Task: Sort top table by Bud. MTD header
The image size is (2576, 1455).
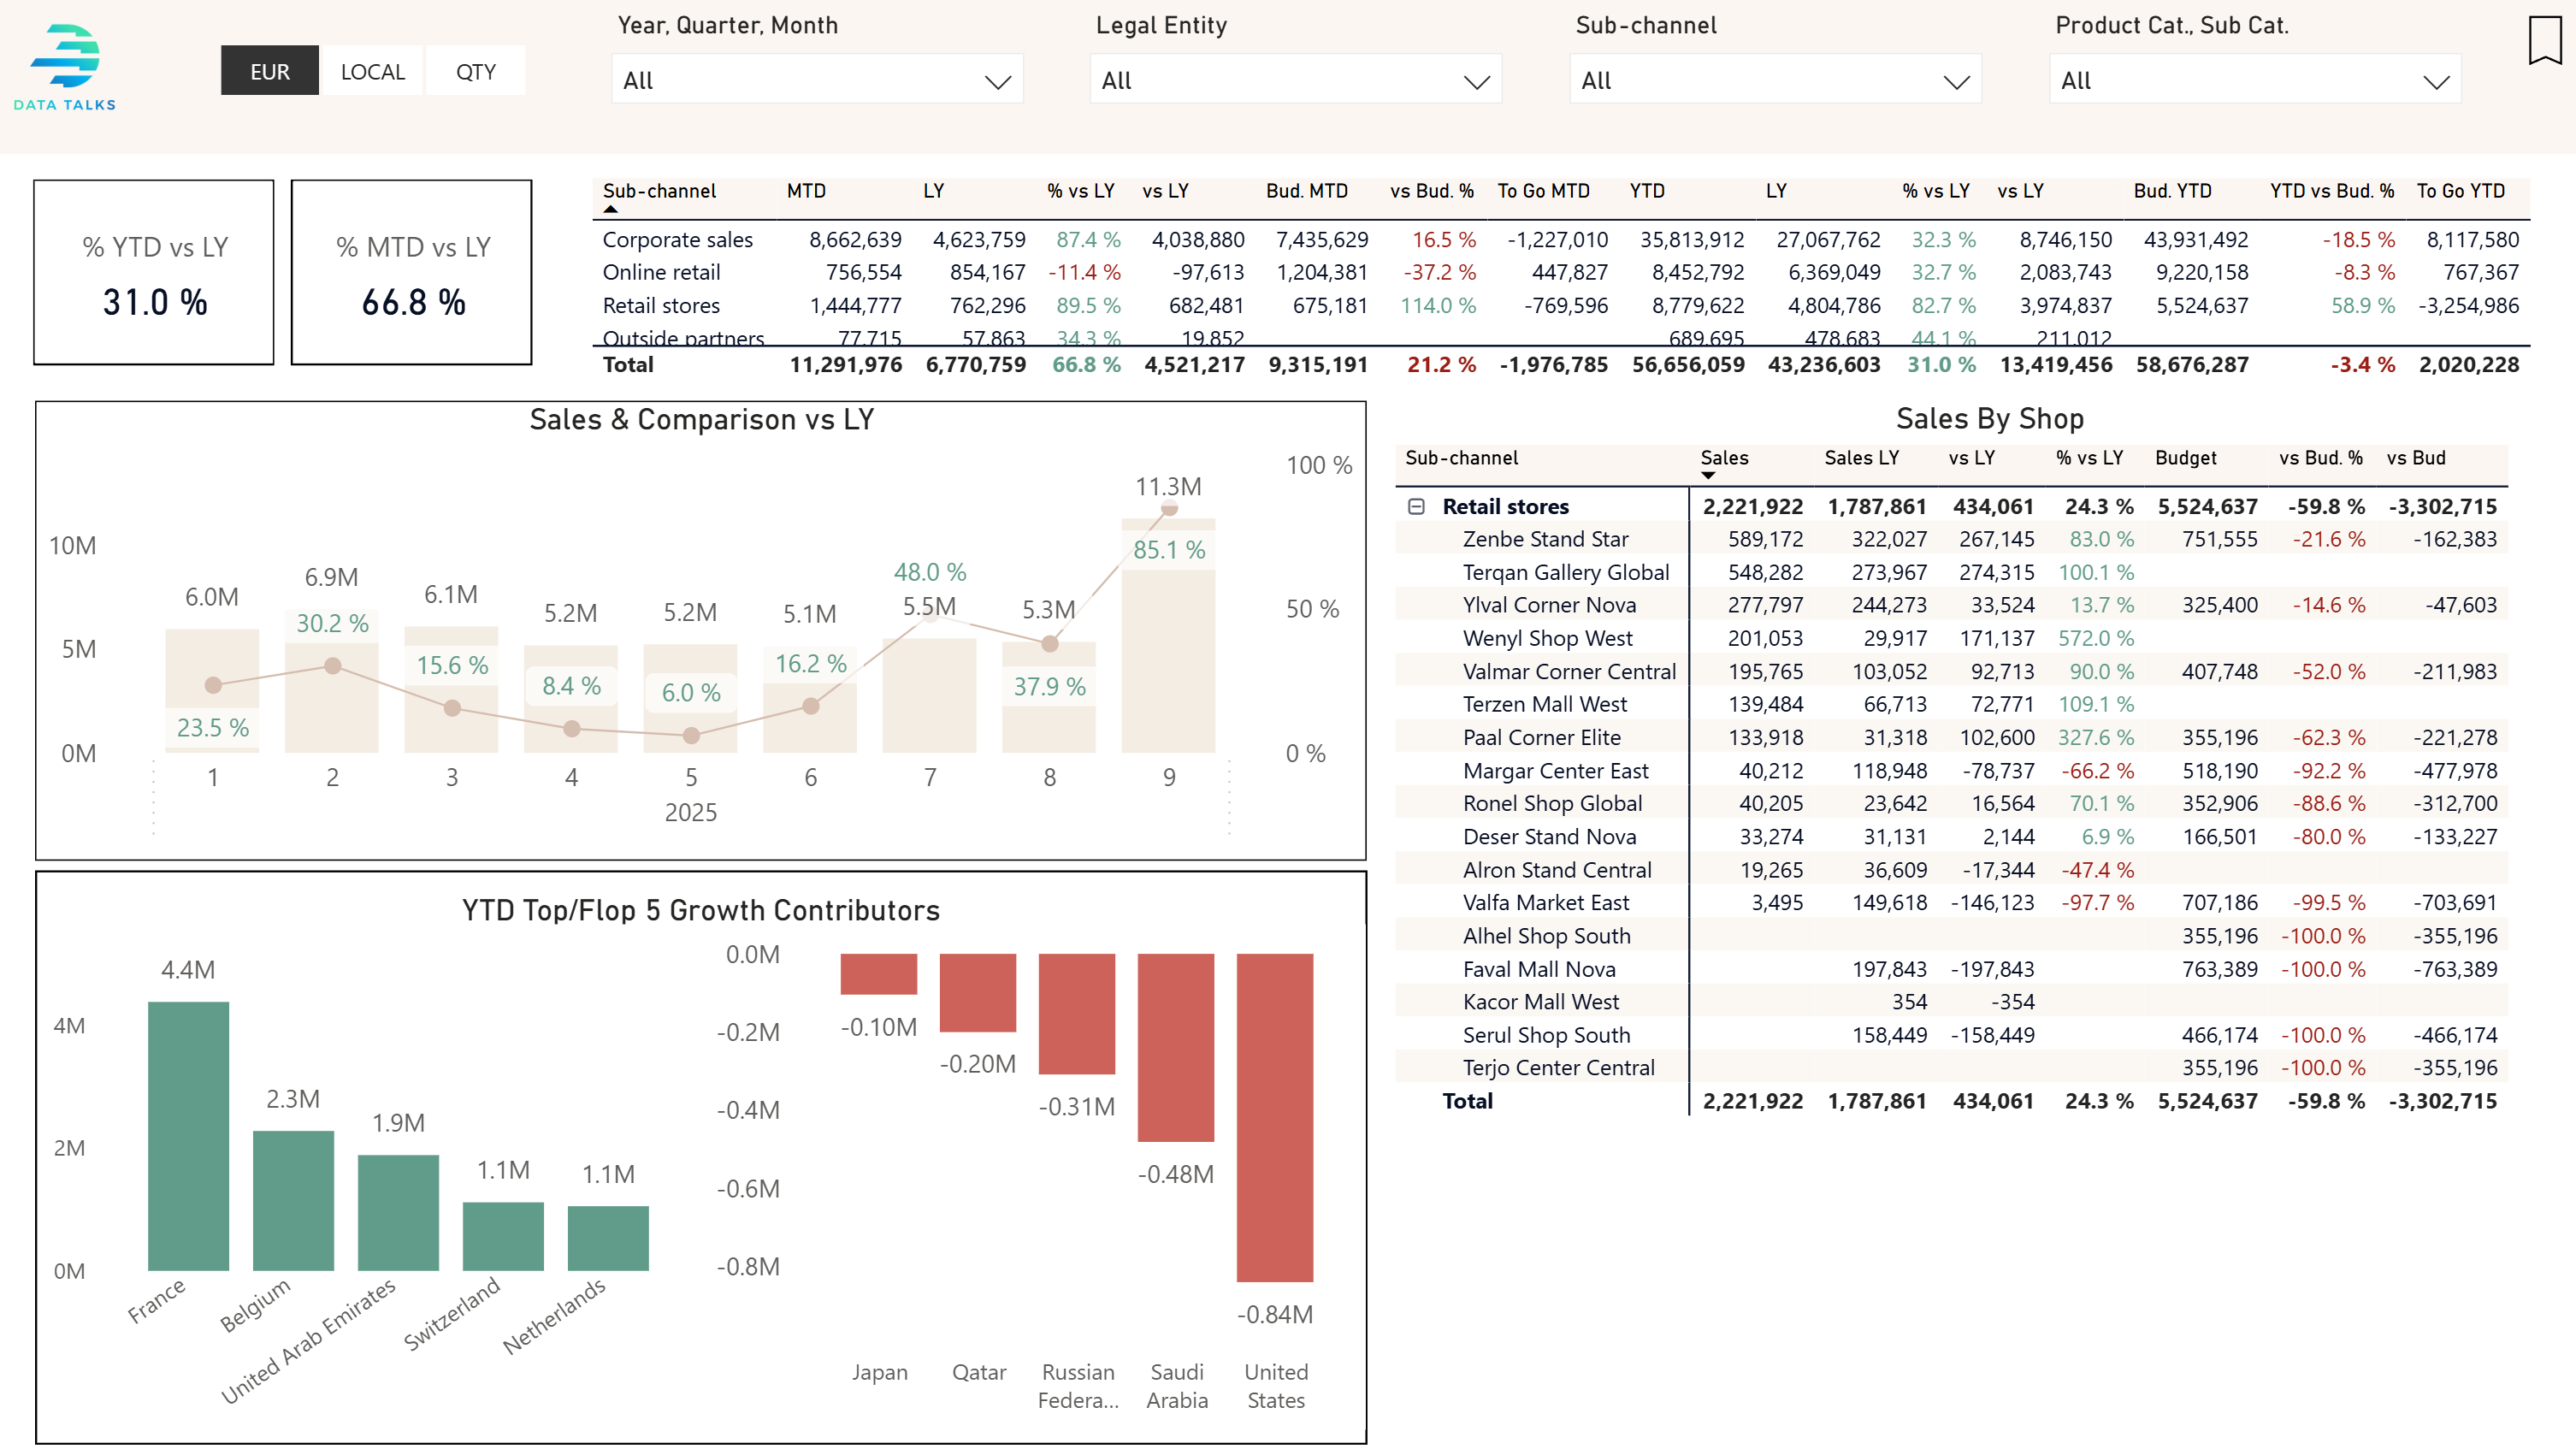Action: pos(1306,191)
